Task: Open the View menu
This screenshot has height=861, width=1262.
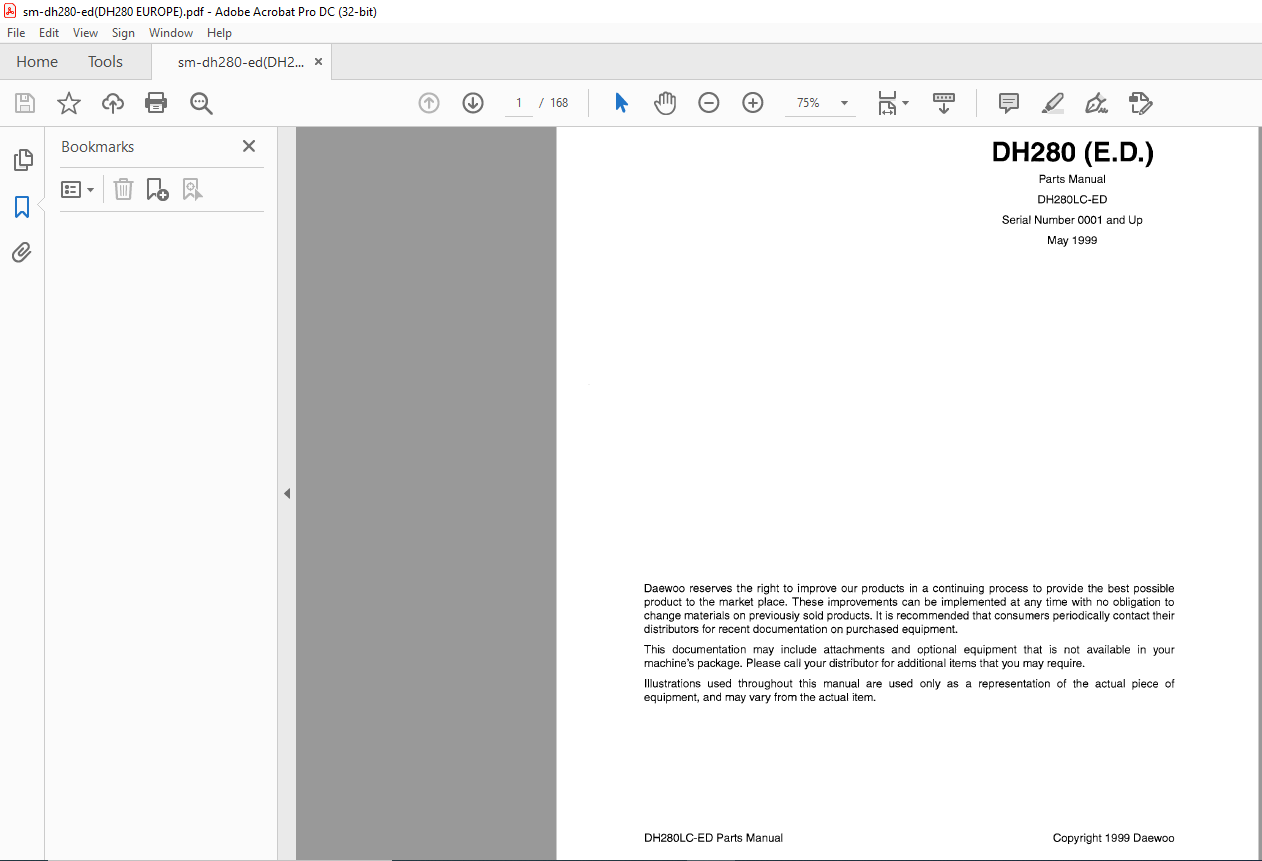Action: (x=85, y=33)
